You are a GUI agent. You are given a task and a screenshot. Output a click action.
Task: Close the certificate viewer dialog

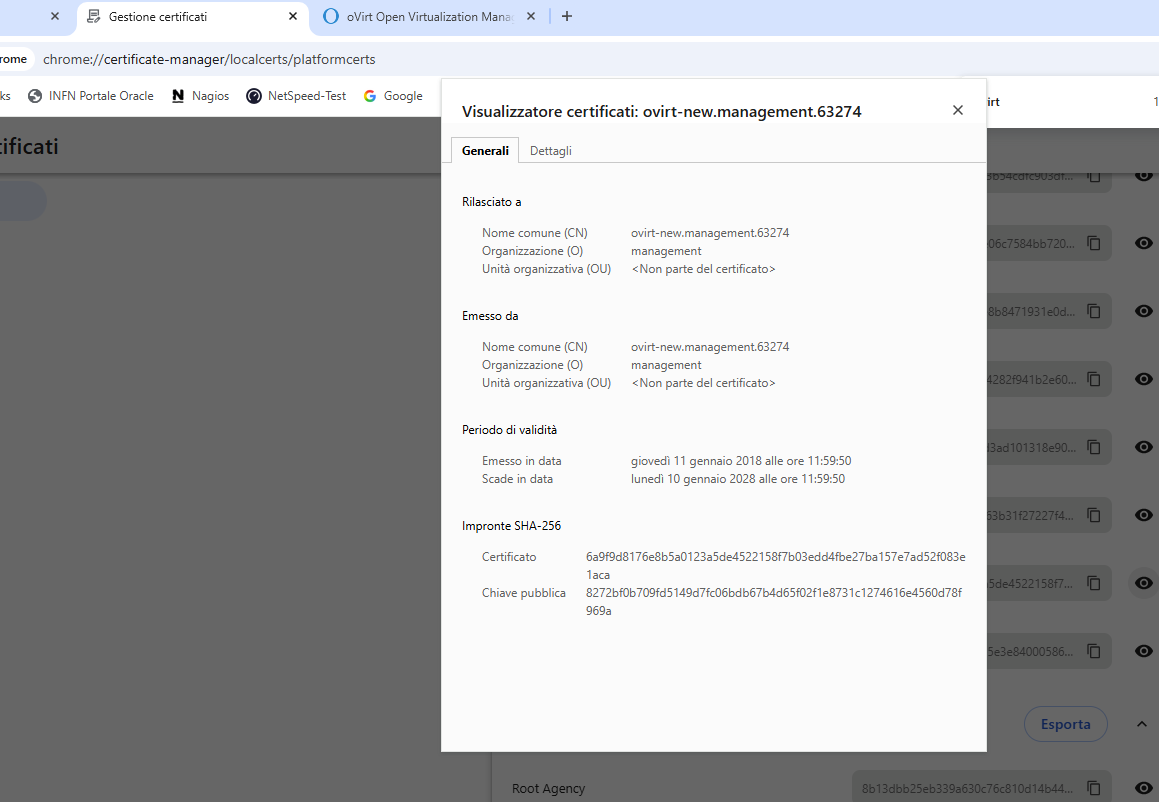point(957,110)
